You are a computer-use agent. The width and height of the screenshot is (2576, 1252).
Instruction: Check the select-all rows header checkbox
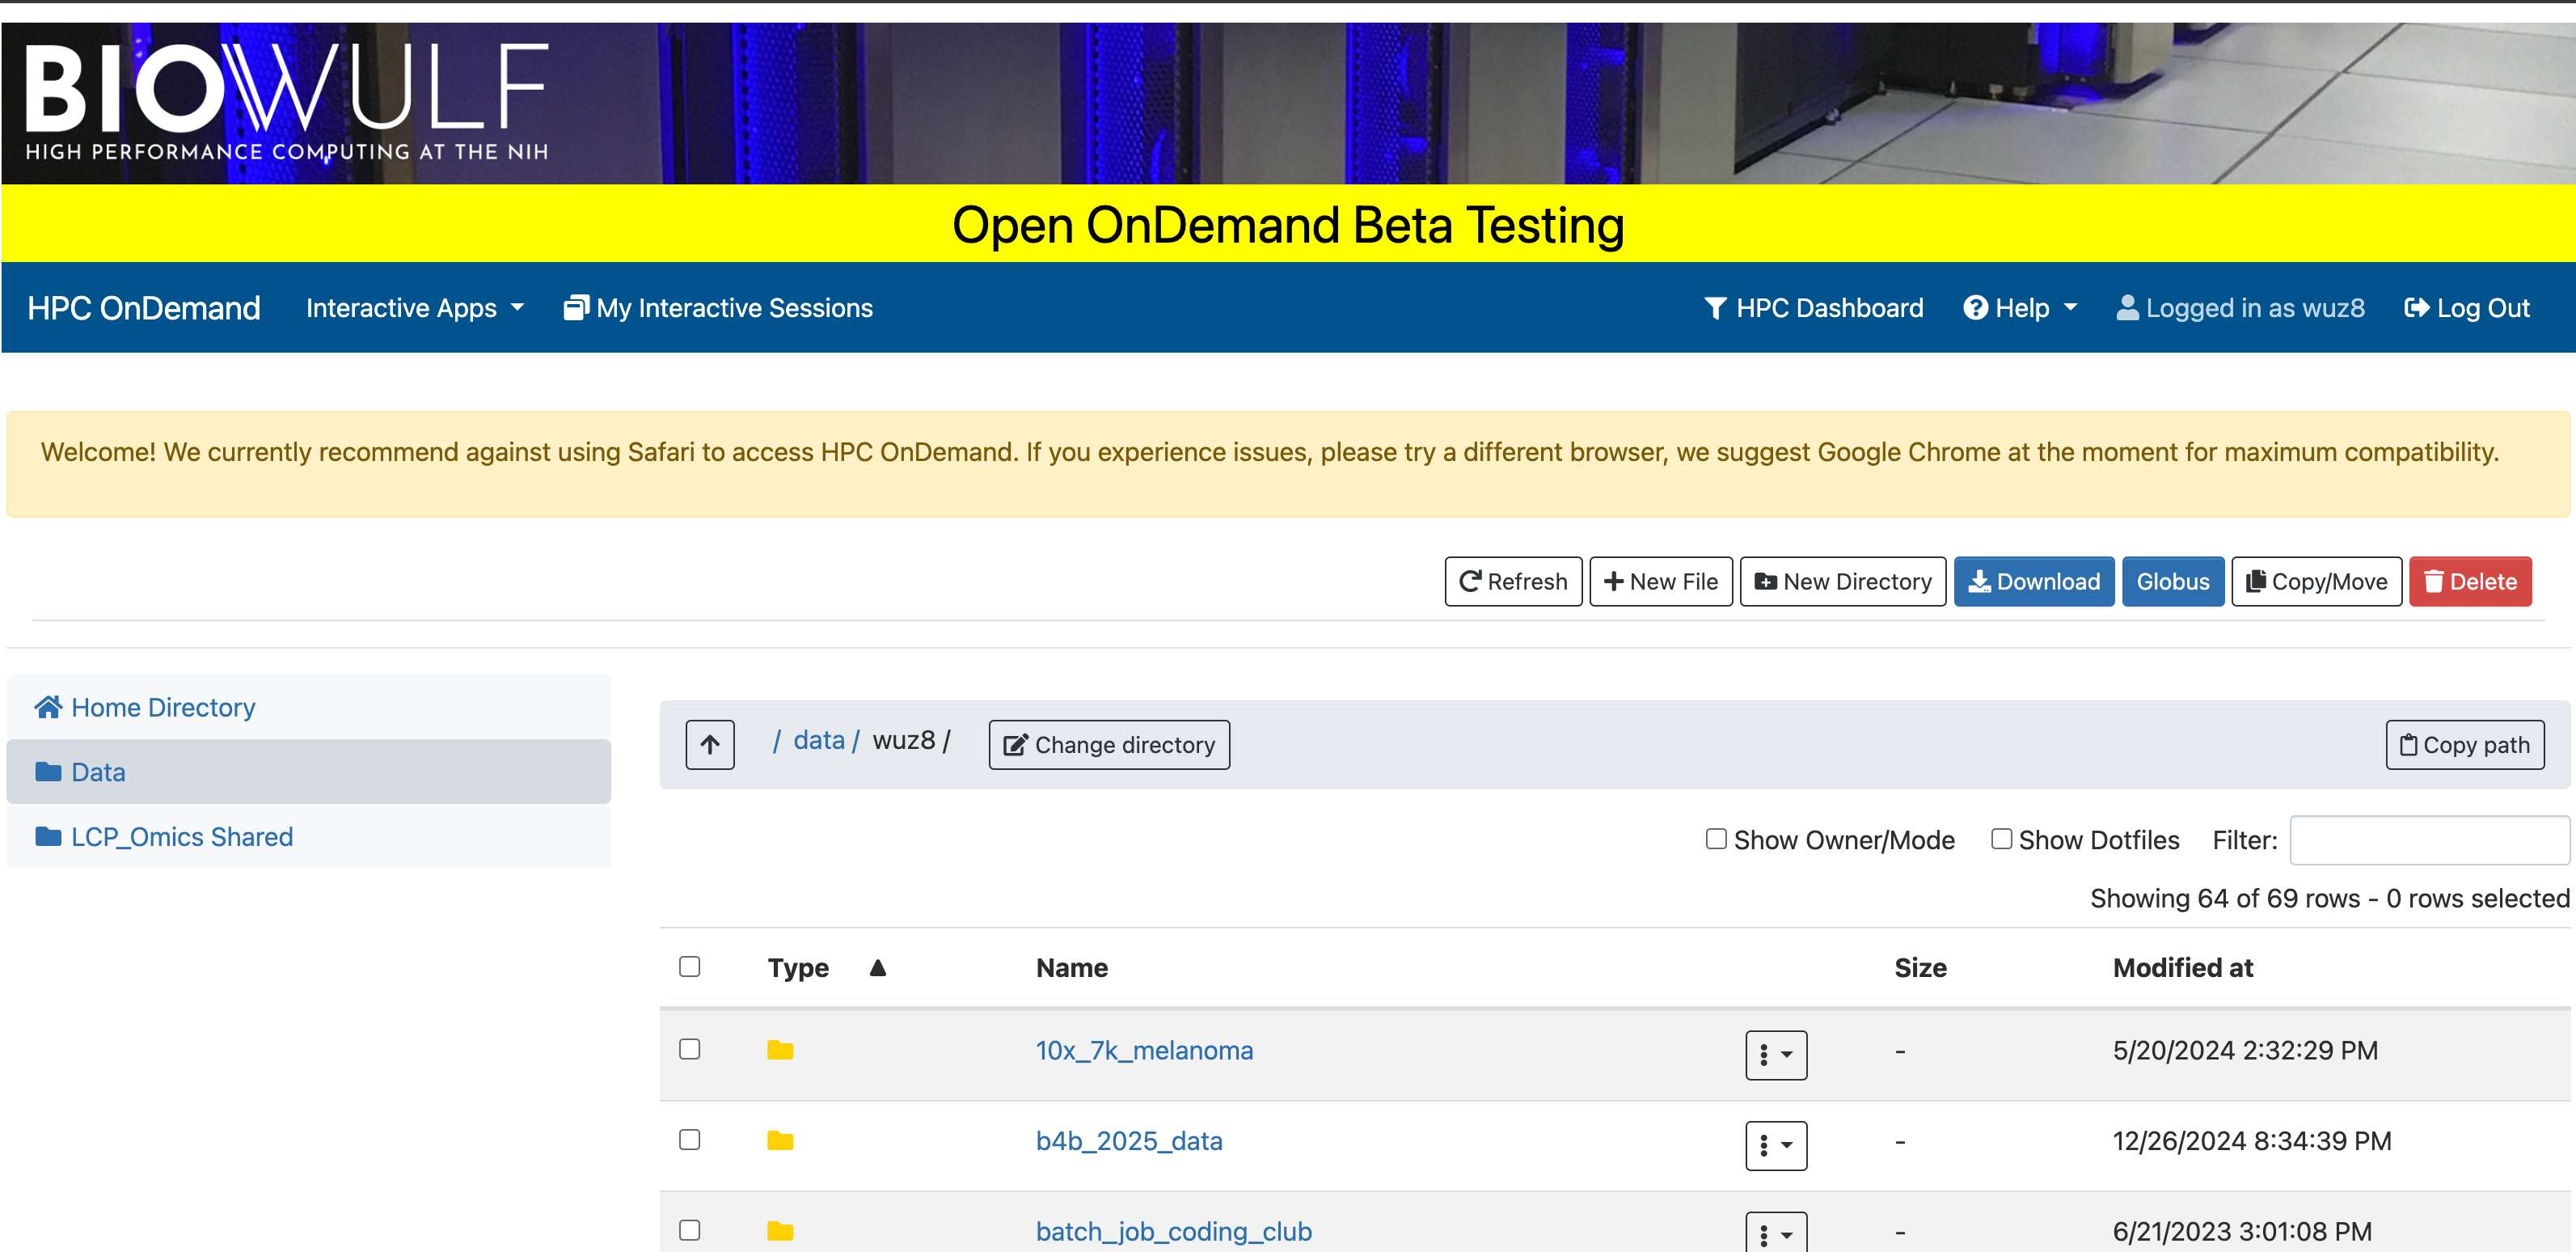[x=689, y=966]
